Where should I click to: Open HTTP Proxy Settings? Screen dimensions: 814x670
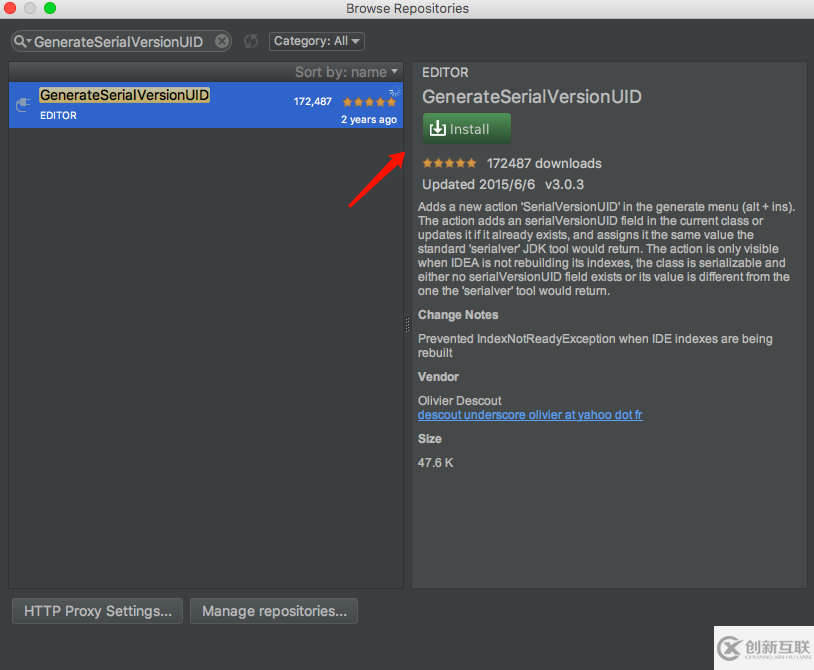(98, 611)
